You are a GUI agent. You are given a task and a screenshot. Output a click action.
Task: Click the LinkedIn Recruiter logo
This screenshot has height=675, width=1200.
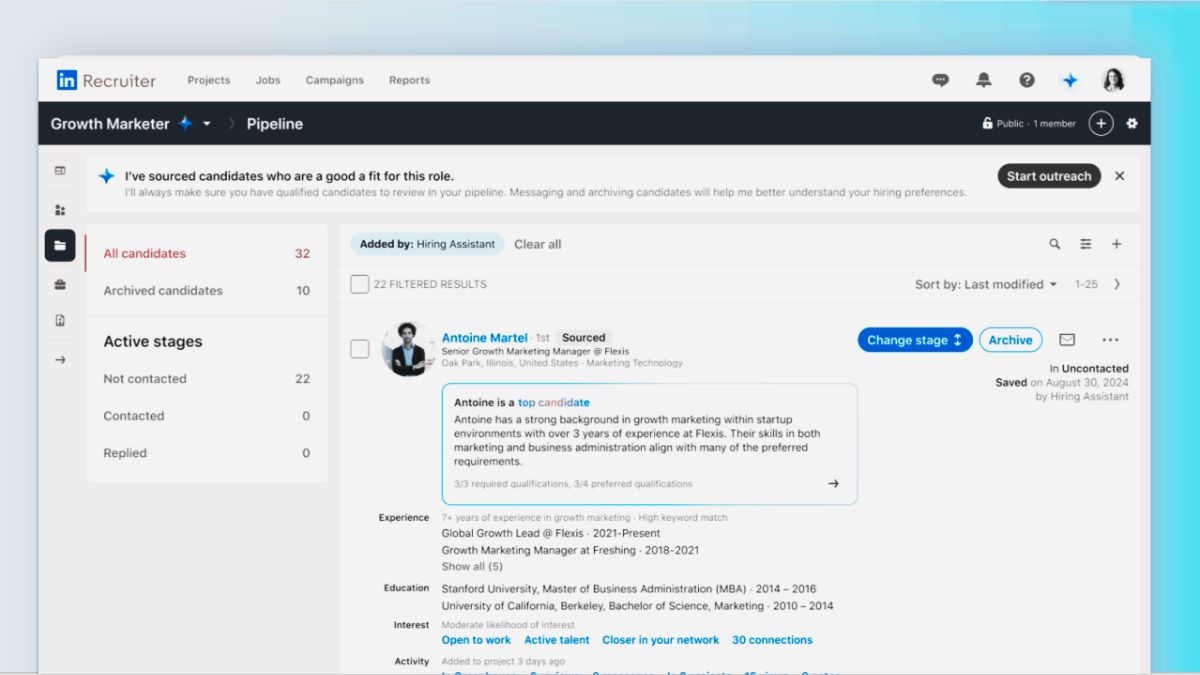point(106,80)
